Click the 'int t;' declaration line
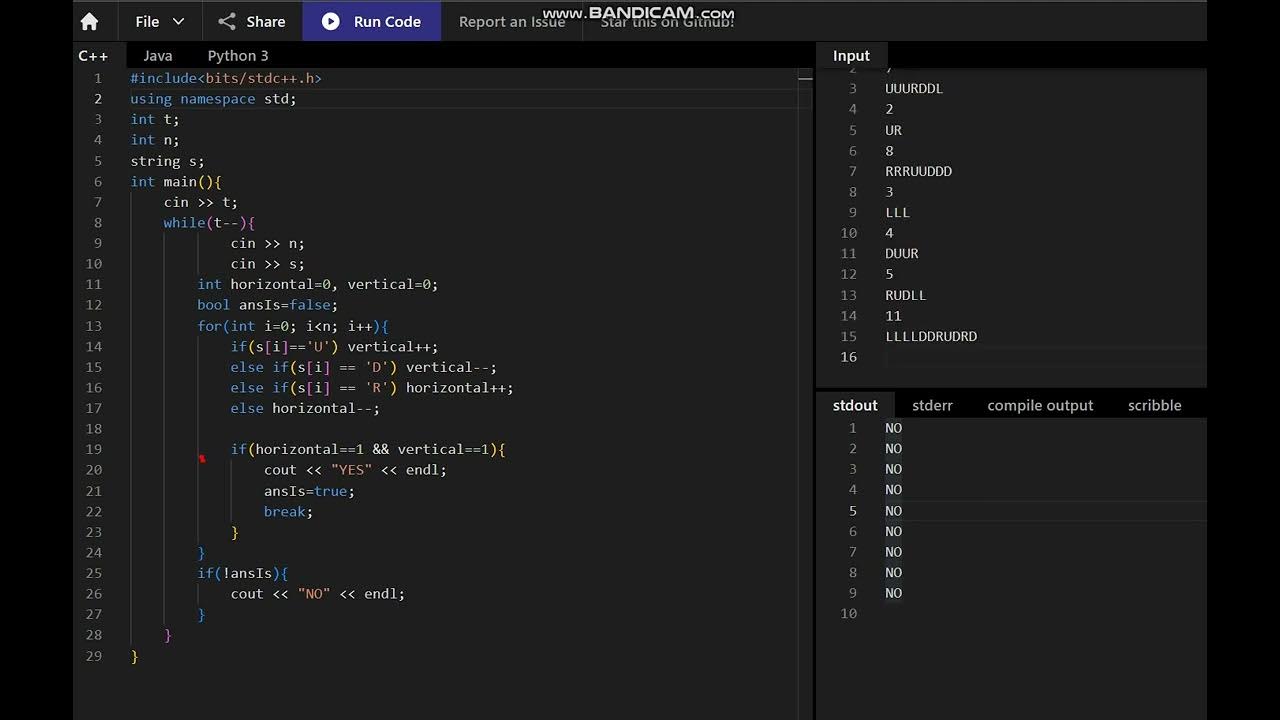This screenshot has height=720, width=1280. [x=155, y=119]
